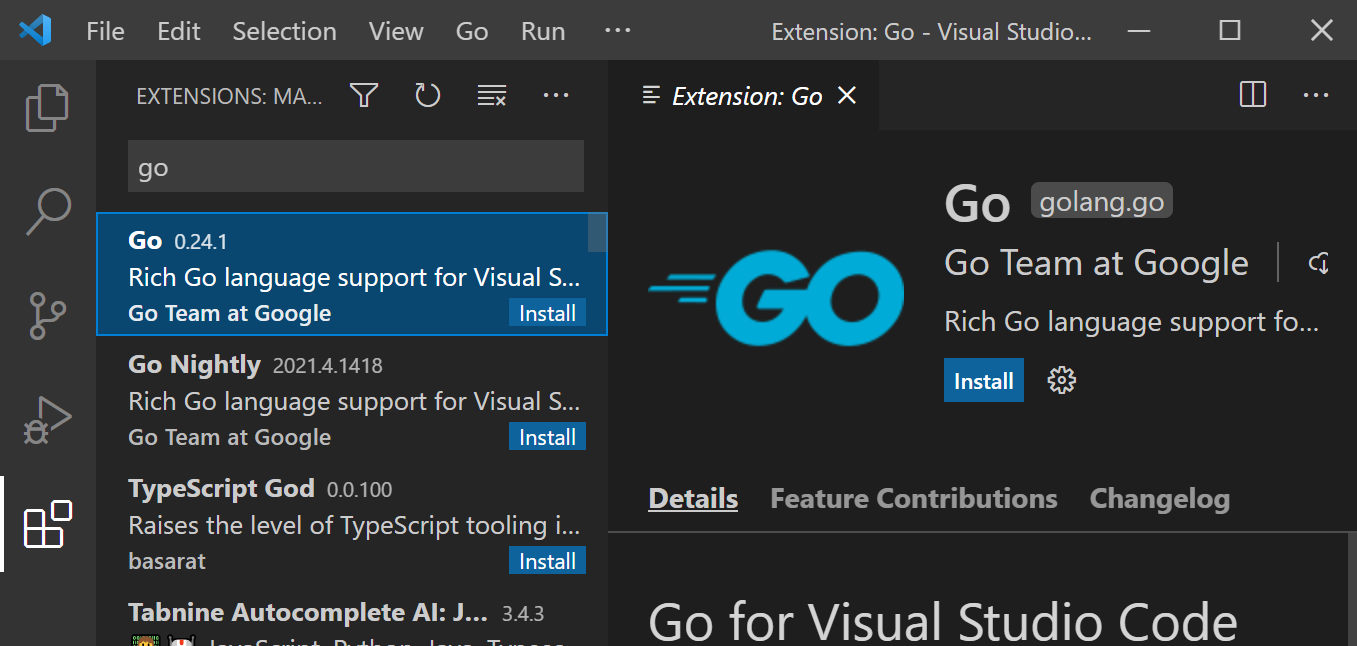
Task: Switch to the Details tab
Action: coord(693,498)
